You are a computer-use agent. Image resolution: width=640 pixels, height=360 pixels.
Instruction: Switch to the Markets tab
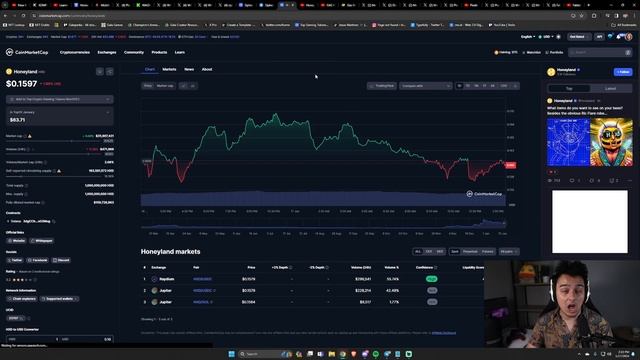[x=169, y=69]
